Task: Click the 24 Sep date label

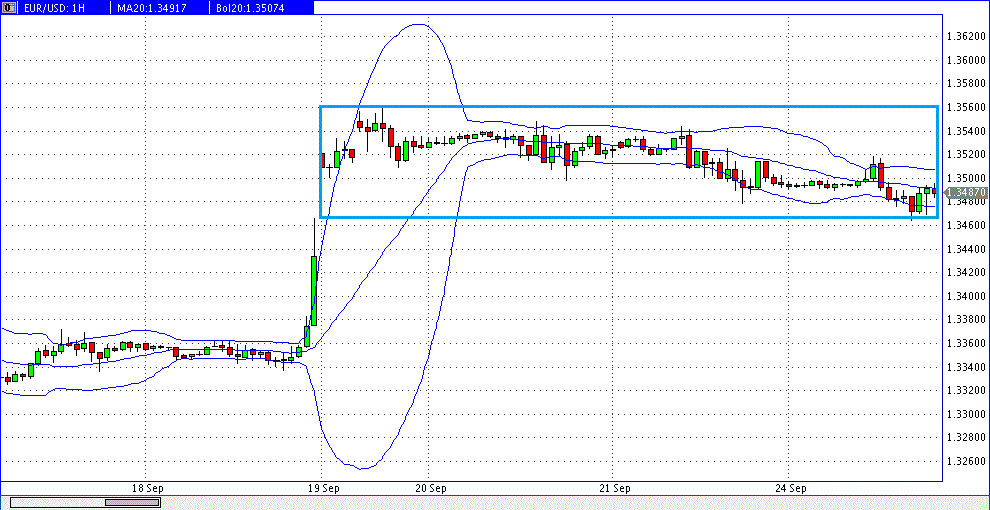Action: [789, 488]
